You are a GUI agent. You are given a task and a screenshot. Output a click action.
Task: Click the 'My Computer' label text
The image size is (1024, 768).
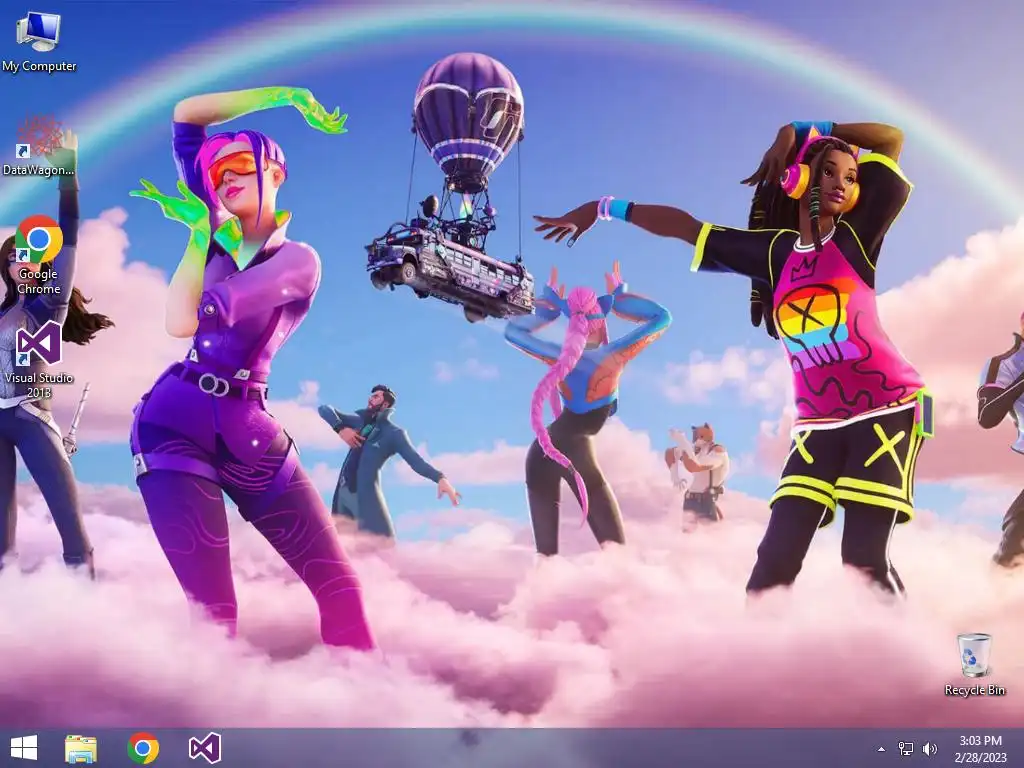point(39,66)
